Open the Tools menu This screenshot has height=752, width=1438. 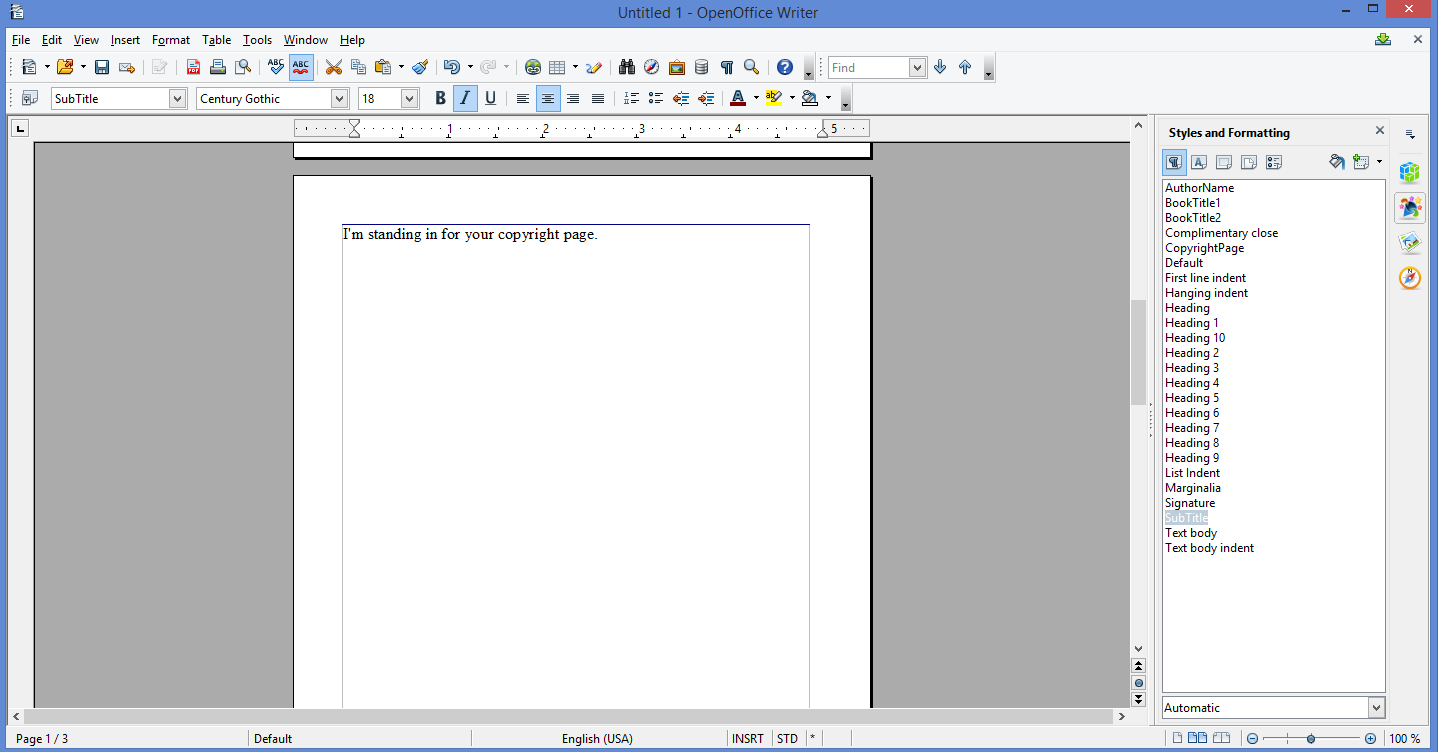[x=257, y=40]
